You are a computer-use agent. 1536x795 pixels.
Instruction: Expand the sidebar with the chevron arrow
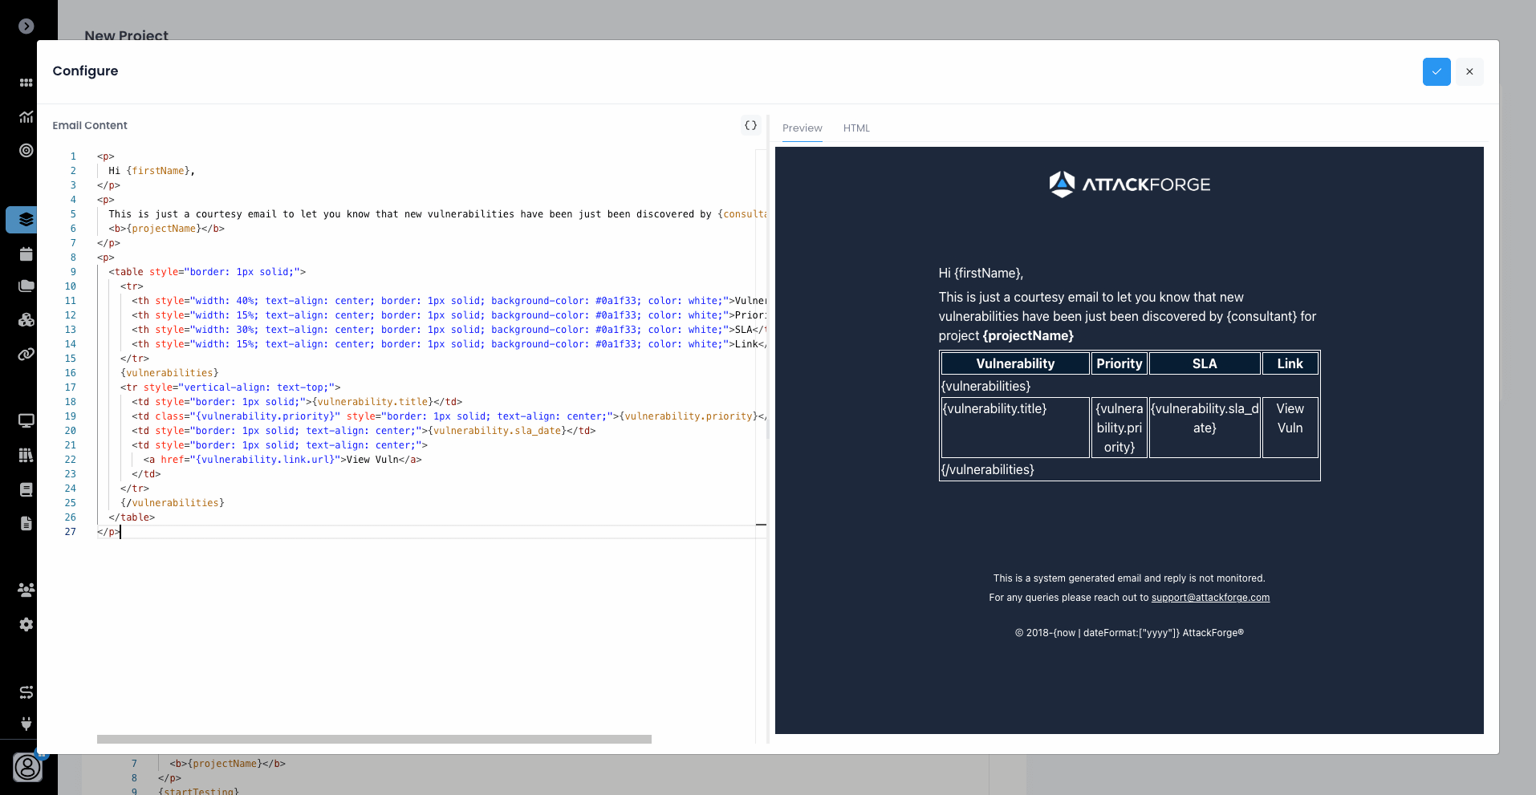click(x=26, y=26)
